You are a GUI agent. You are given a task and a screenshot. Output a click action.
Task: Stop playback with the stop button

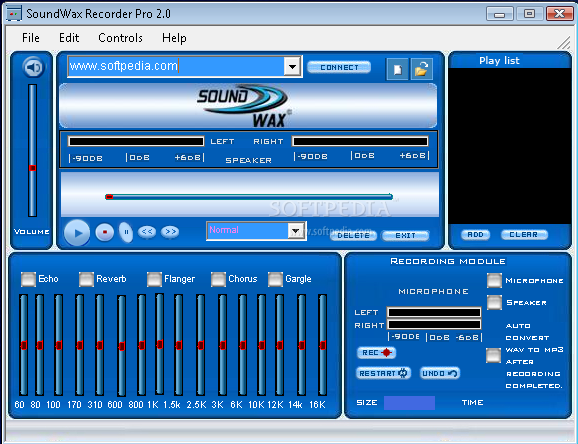pyautogui.click(x=105, y=232)
